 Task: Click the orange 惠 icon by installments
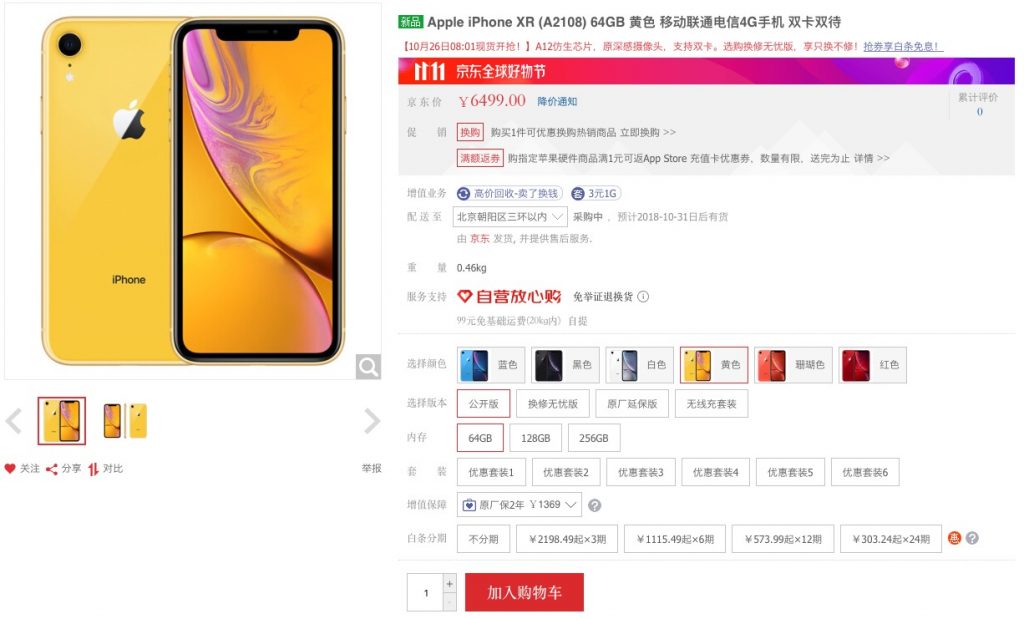pyautogui.click(x=954, y=538)
